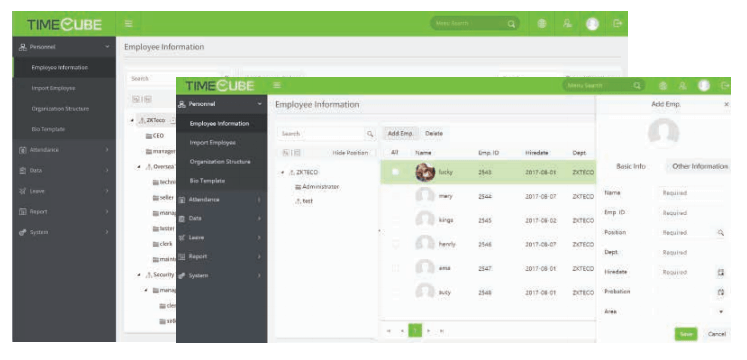Open the Probation calendar picker icon
747x360 pixels.
[721, 292]
